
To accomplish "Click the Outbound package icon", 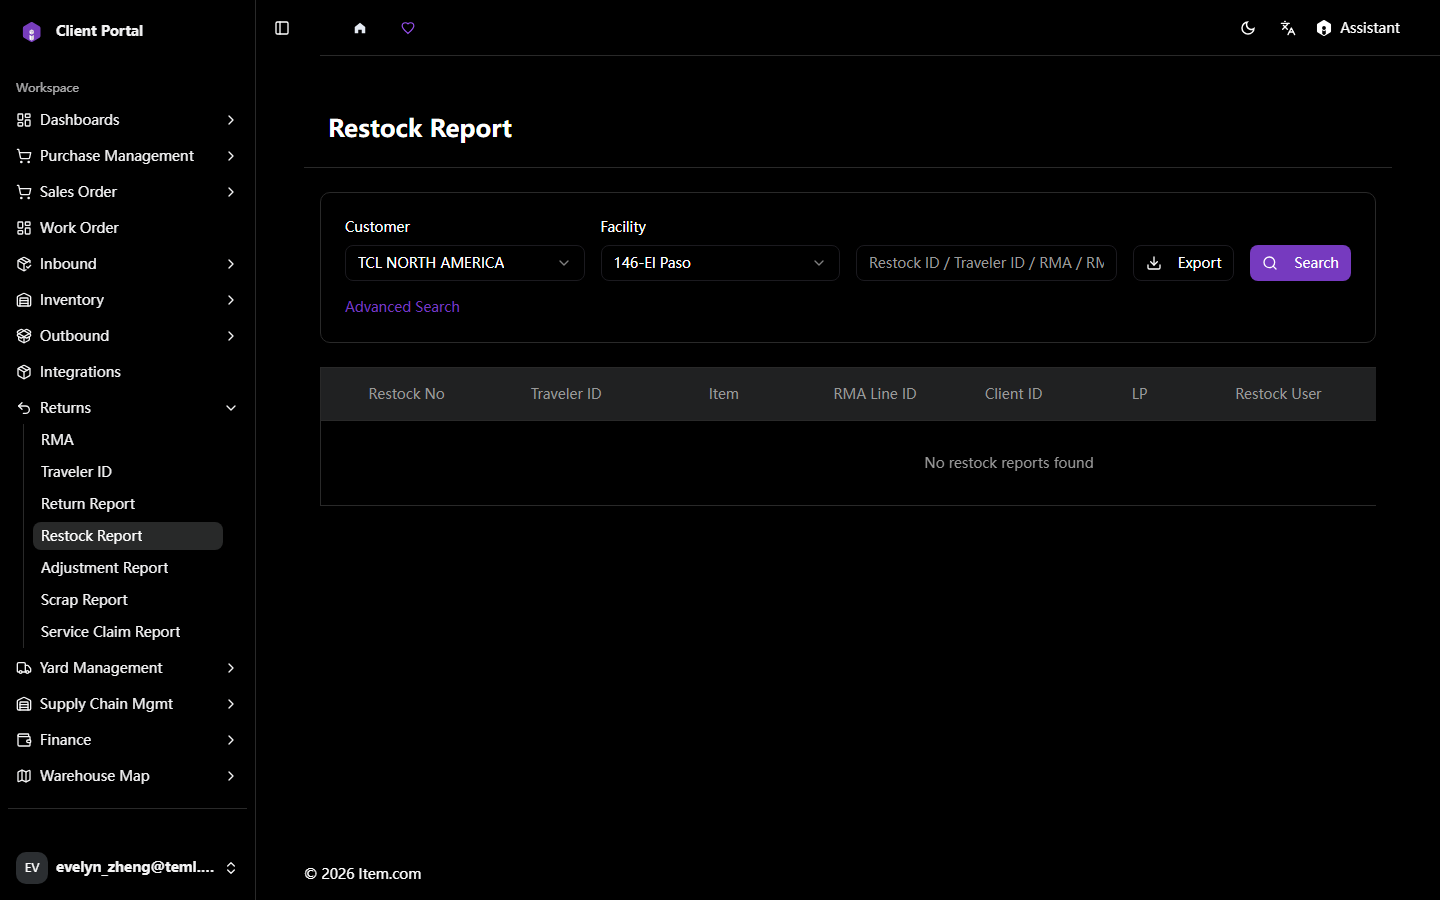I will tap(24, 336).
